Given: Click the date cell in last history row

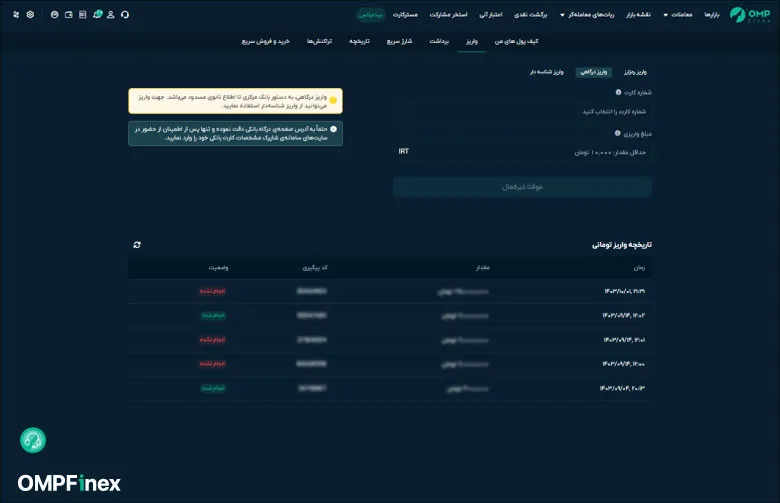Looking at the screenshot, I should click(x=622, y=388).
